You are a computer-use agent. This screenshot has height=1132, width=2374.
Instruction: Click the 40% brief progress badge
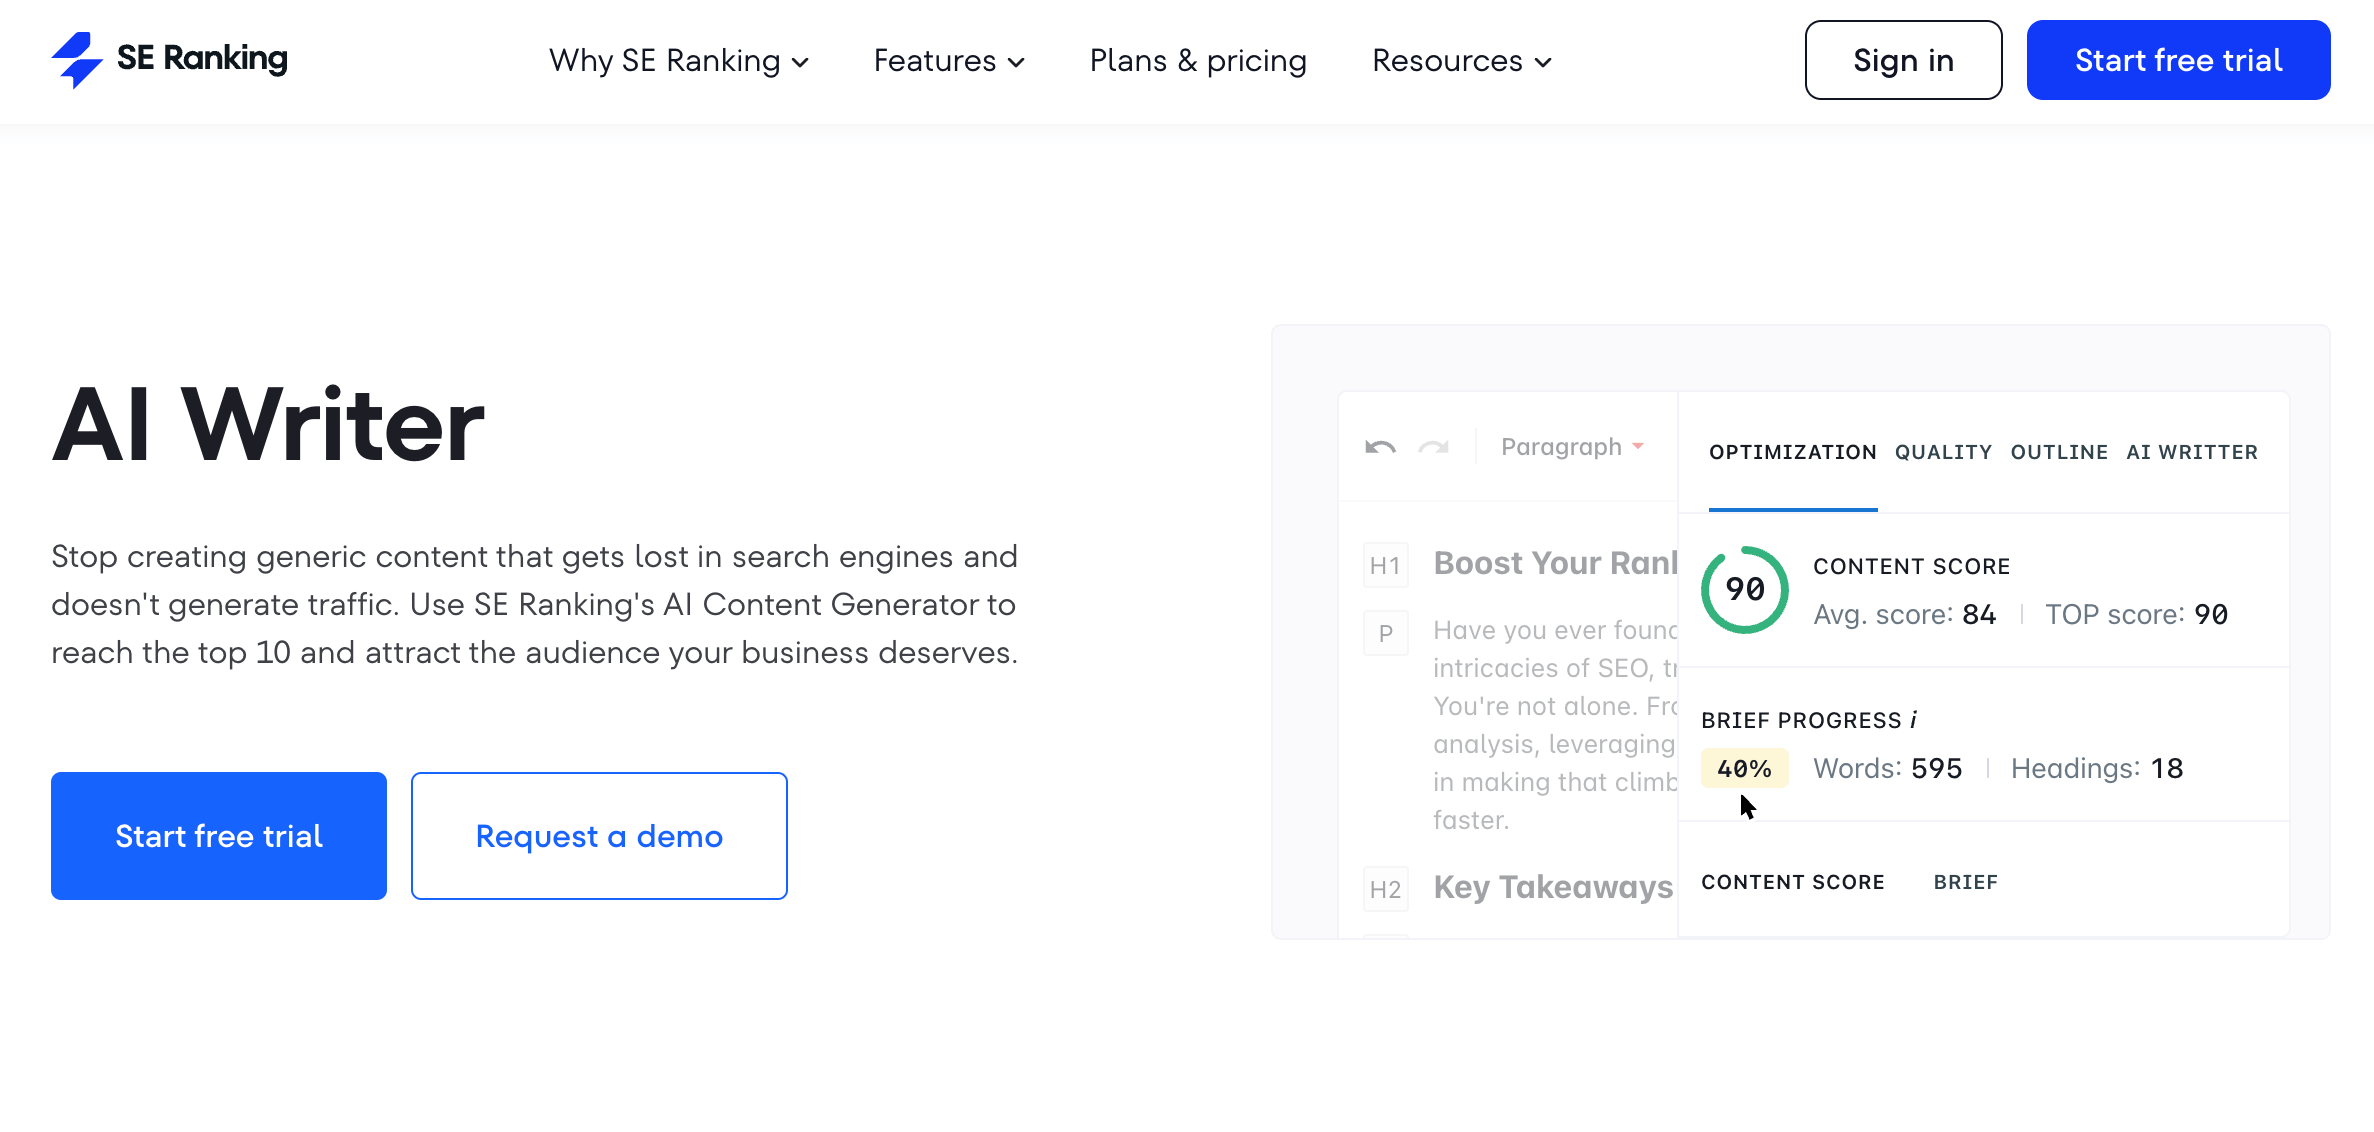[1744, 768]
